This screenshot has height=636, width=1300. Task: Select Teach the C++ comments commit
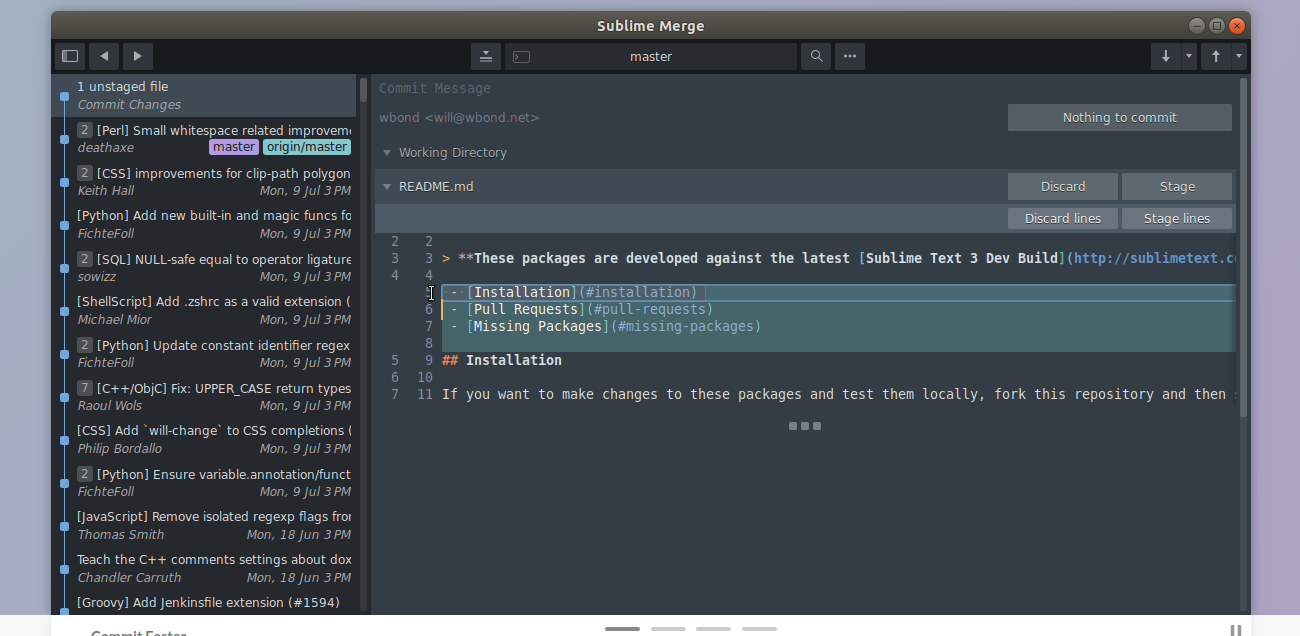pyautogui.click(x=205, y=568)
